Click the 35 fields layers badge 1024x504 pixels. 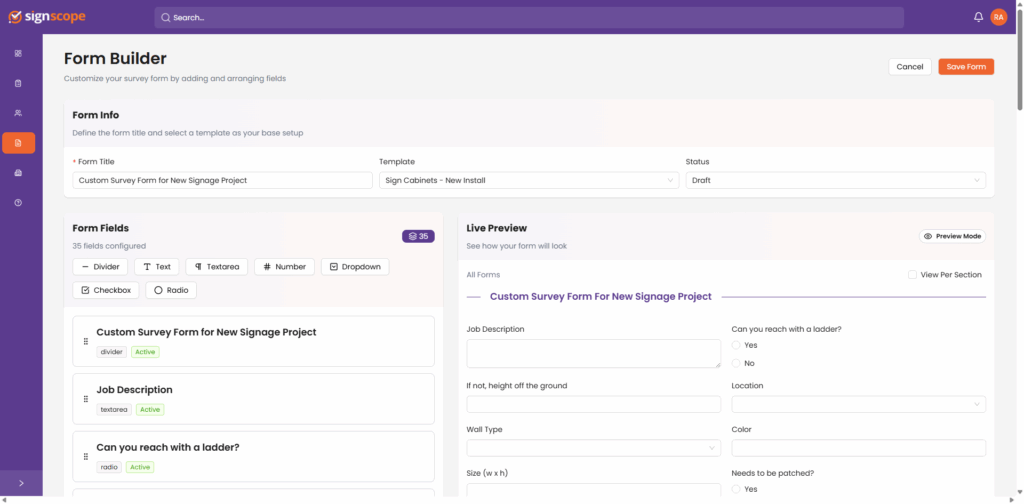[418, 236]
